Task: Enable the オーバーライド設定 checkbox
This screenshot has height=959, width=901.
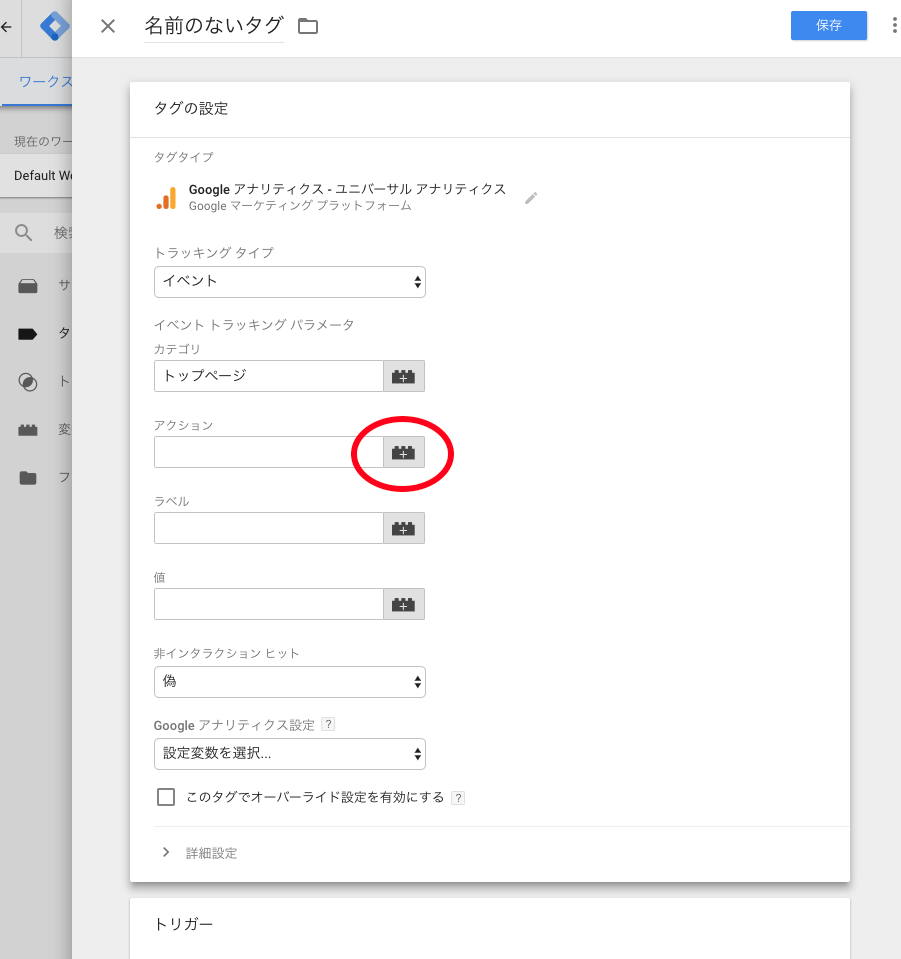Action: point(165,797)
